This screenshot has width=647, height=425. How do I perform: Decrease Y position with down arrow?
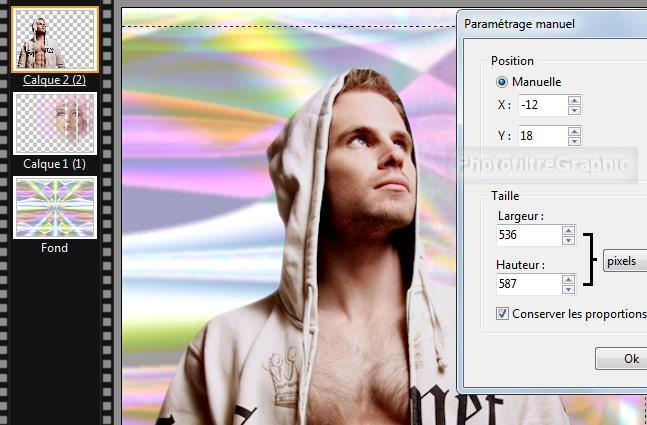pyautogui.click(x=574, y=141)
